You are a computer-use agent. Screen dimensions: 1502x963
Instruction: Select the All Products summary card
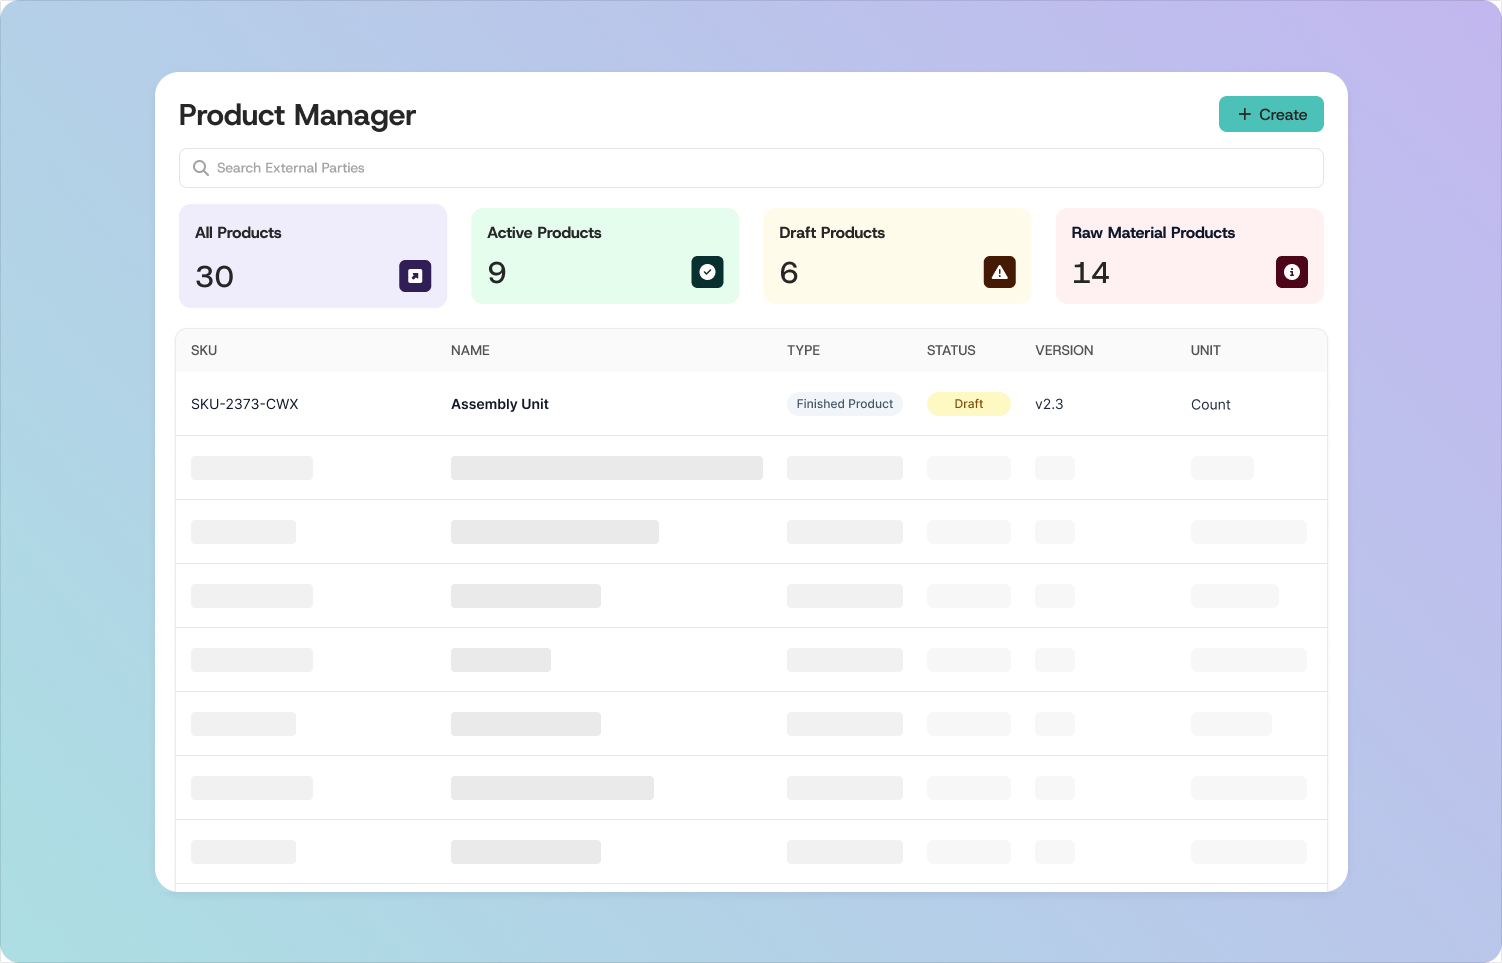313,256
